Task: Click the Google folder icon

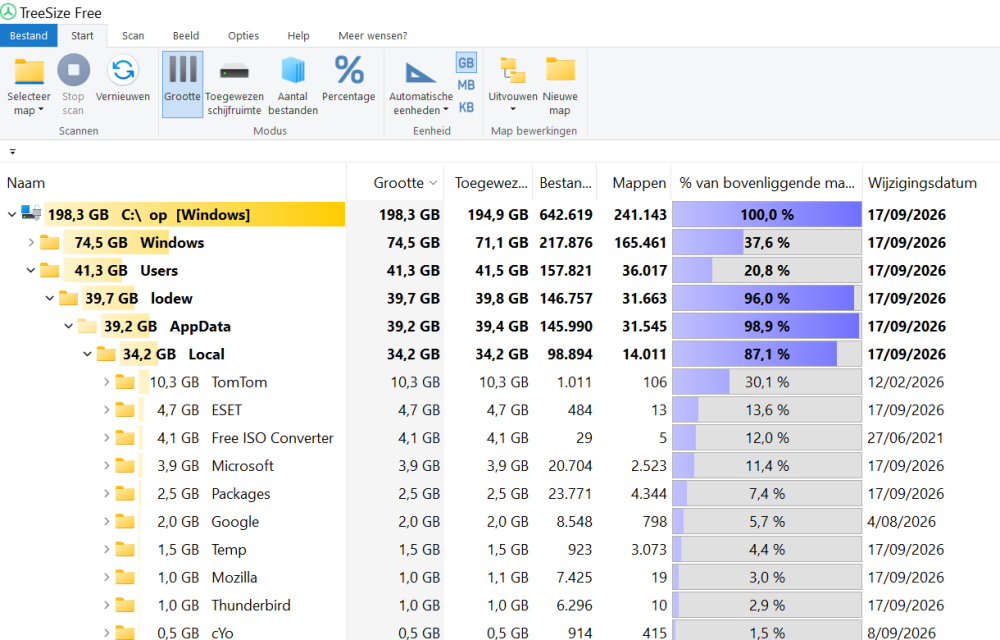Action: pos(125,521)
